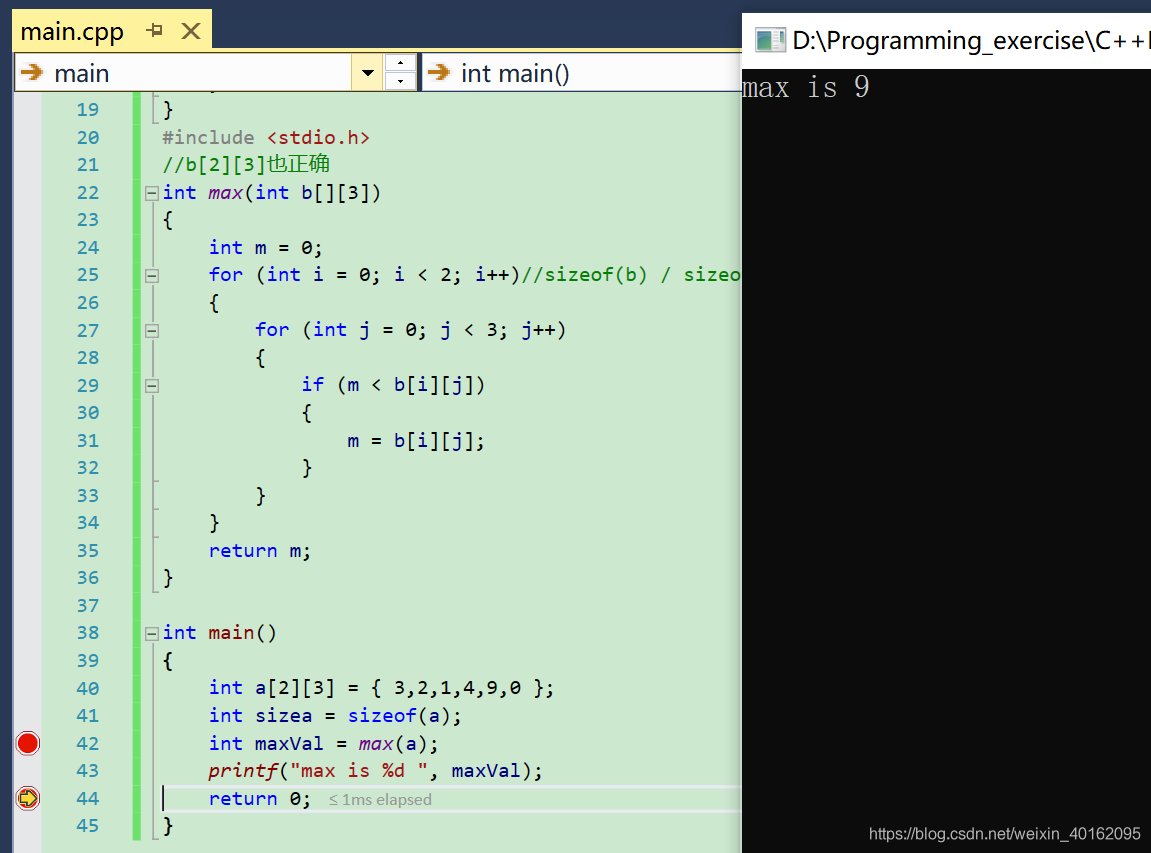Click the 'm = b[i][j];' assignment
Screen dimensions: 1151x853
tap(415, 441)
